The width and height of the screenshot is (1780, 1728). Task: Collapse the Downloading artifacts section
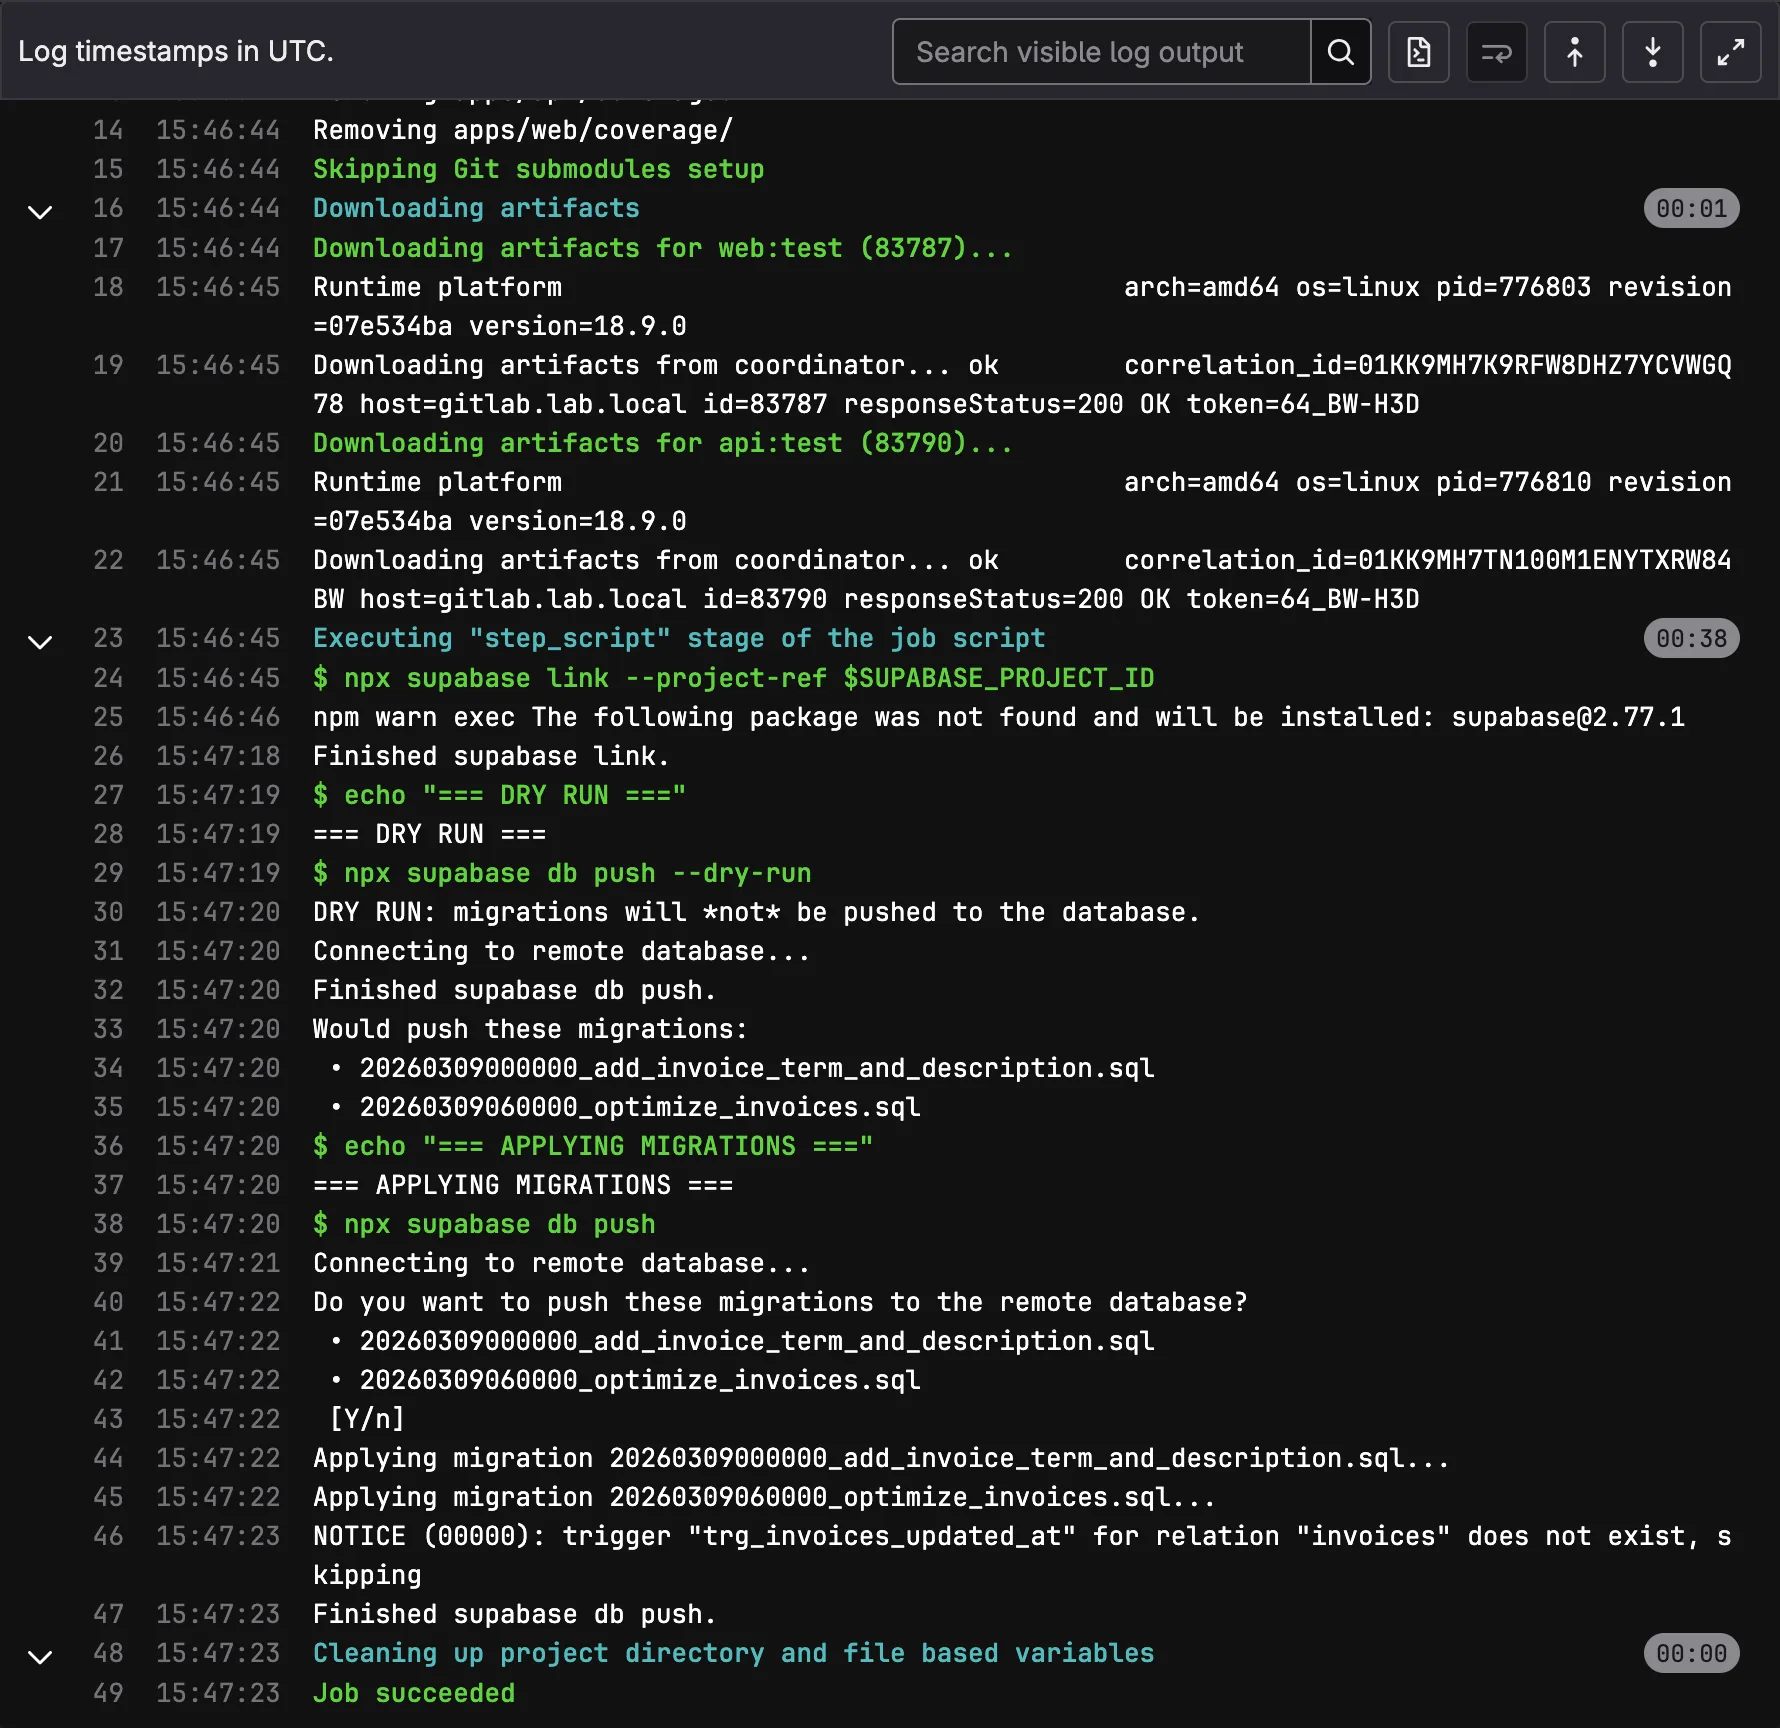point(40,211)
